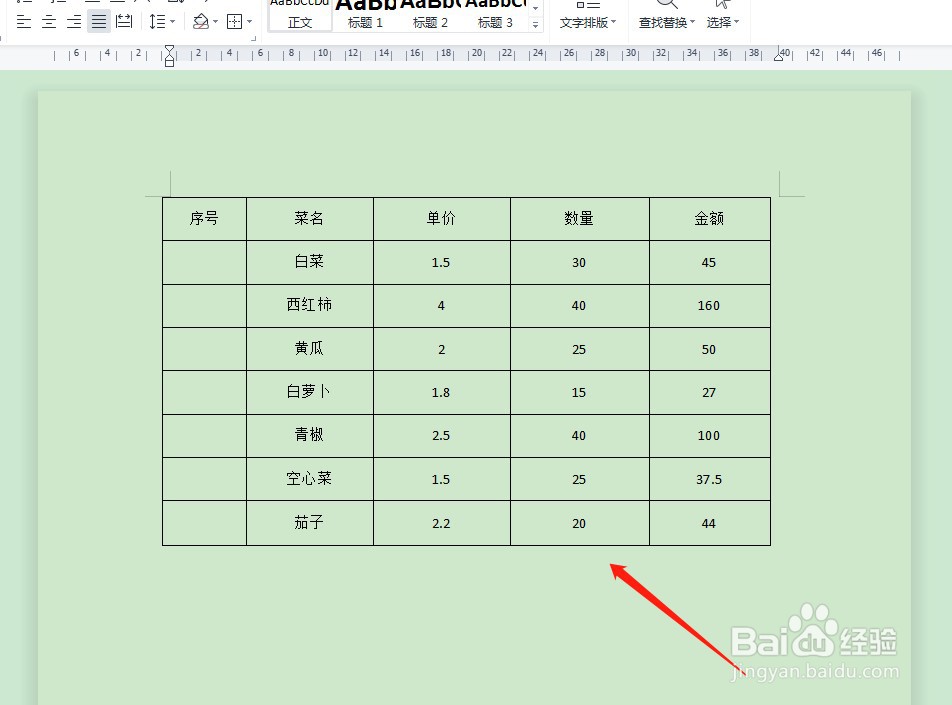Apply justify alignment

[x=98, y=21]
